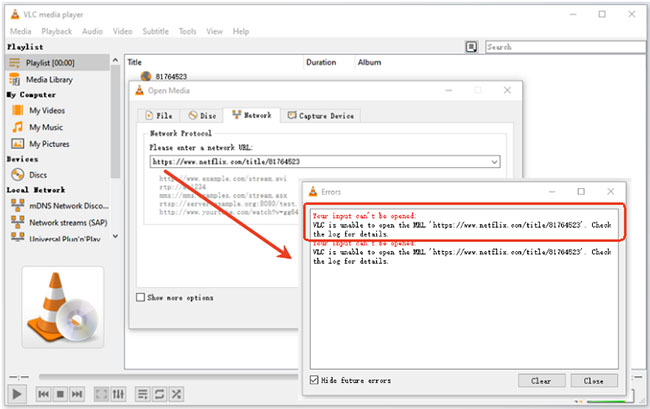Open the Media menu
Image resolution: width=650 pixels, height=409 pixels.
(20, 31)
